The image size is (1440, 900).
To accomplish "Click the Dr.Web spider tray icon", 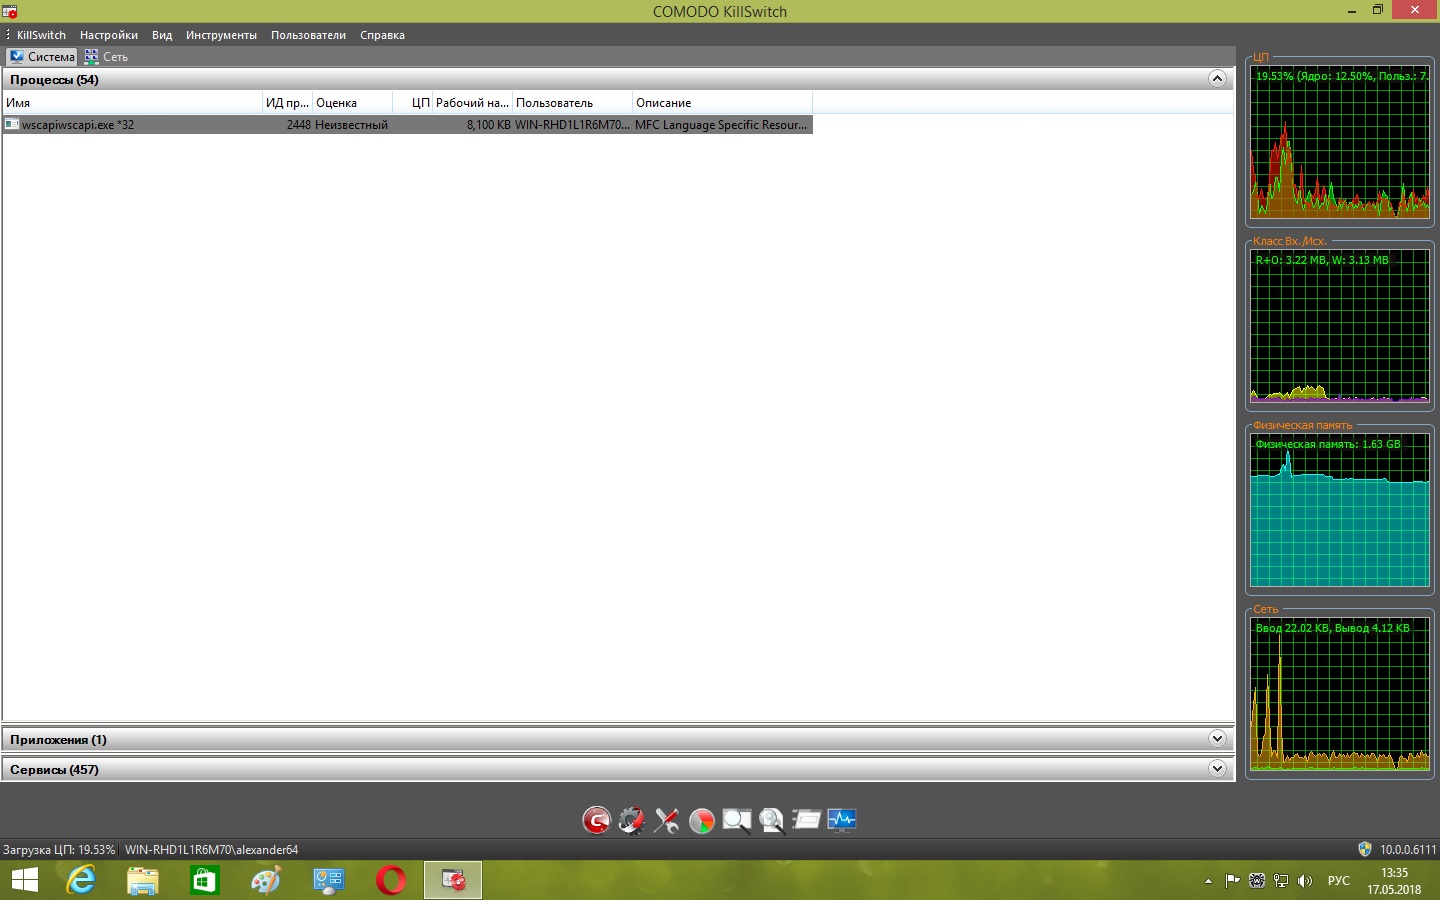I will pos(1257,881).
